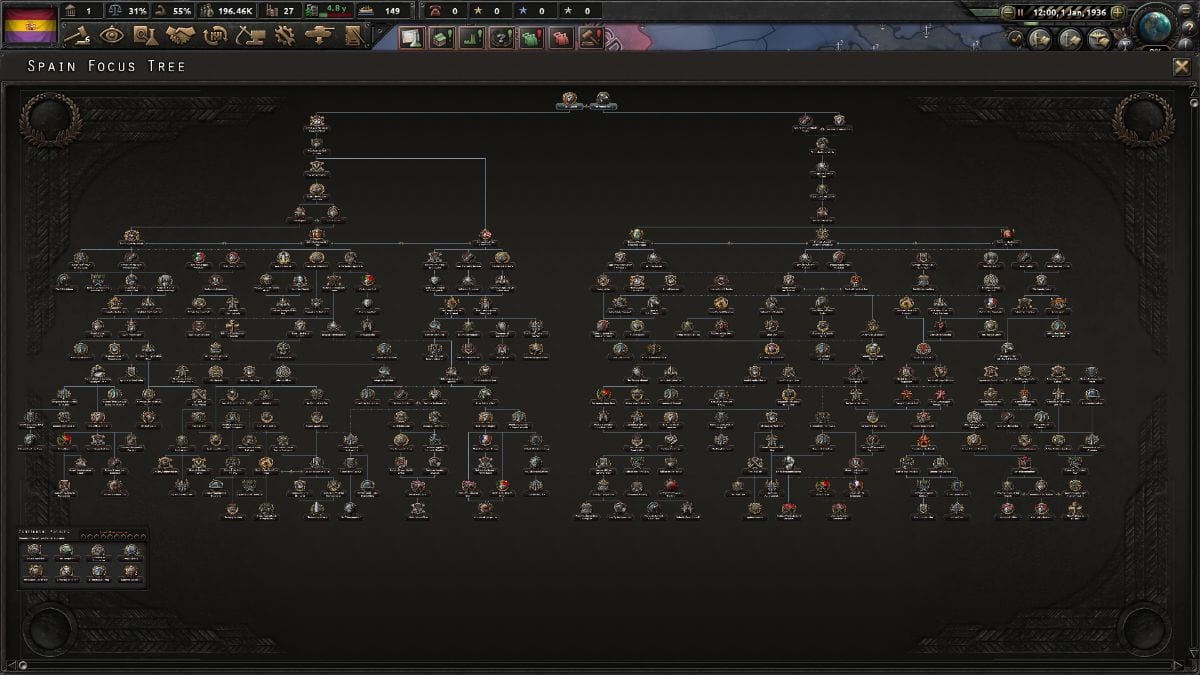This screenshot has height=675, width=1200.
Task: Open Diplomacy via the handshake icon
Action: pos(180,37)
